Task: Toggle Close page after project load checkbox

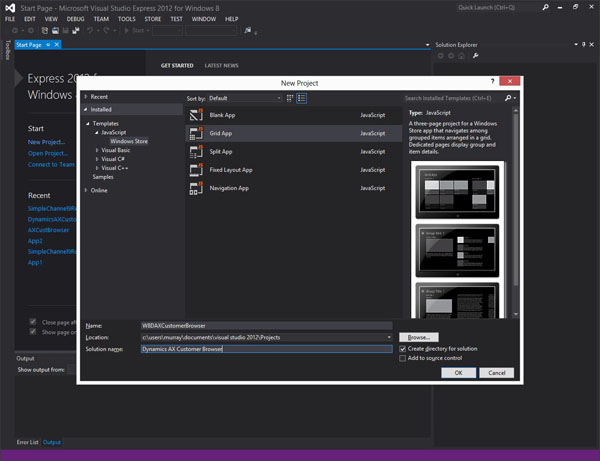Action: click(x=33, y=322)
